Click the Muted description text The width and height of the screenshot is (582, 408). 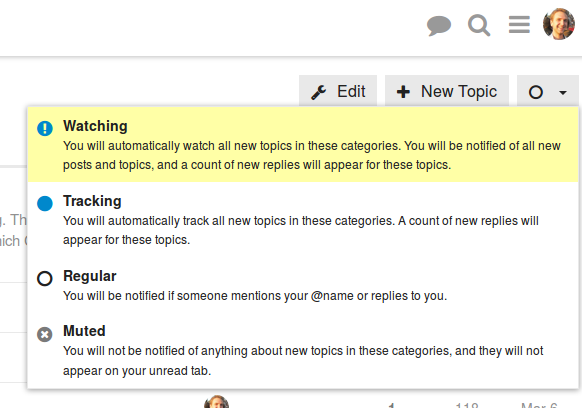coord(303,360)
